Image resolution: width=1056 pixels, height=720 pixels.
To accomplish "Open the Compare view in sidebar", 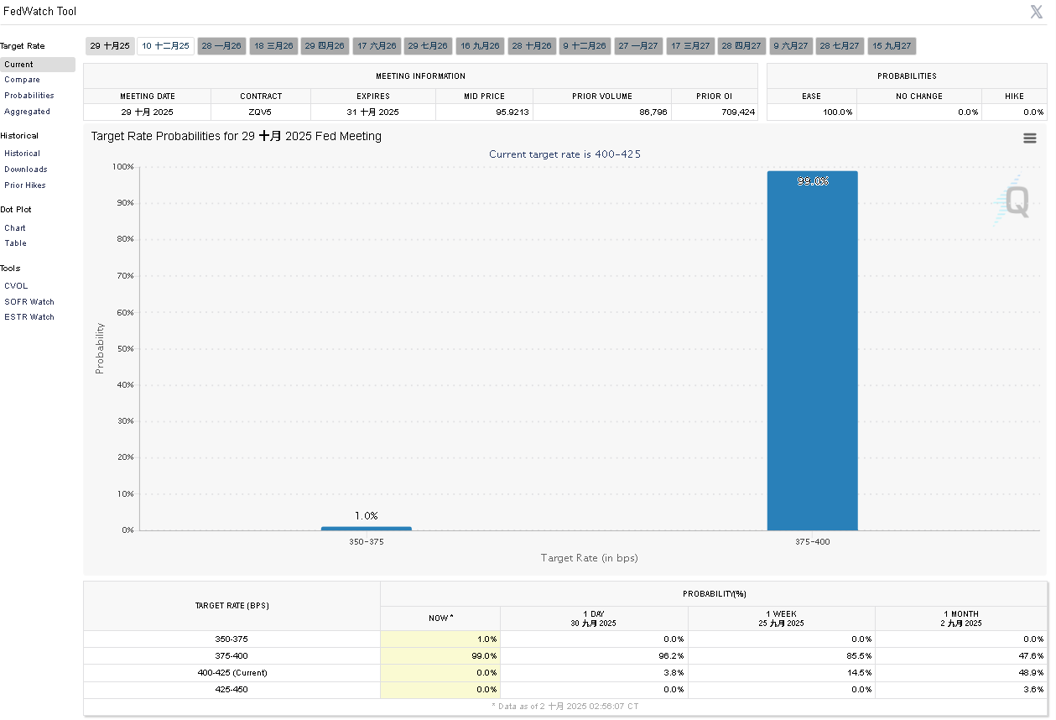I will [22, 79].
